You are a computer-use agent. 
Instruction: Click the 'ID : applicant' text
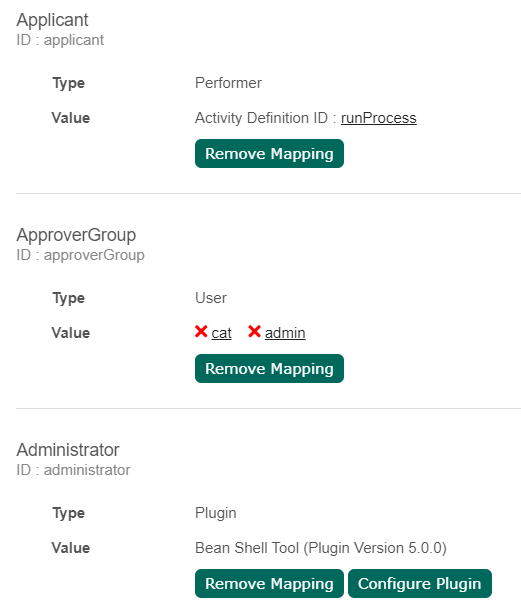click(x=60, y=40)
